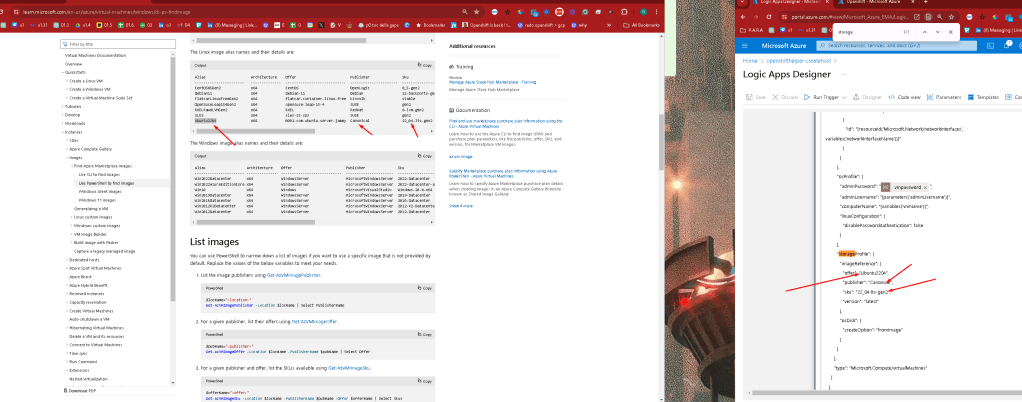This screenshot has width=1022, height=402.
Task: Collapse Instances section in sidebar
Action: point(74,132)
